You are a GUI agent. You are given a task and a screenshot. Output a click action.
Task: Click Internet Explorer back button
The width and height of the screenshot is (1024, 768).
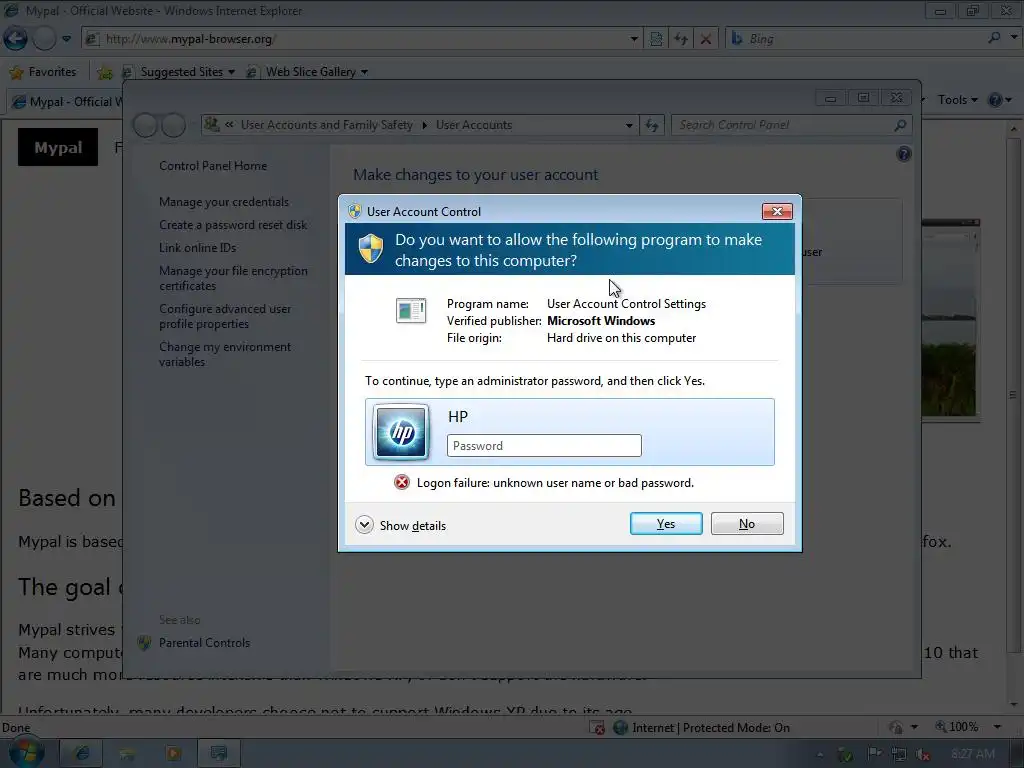[15, 39]
